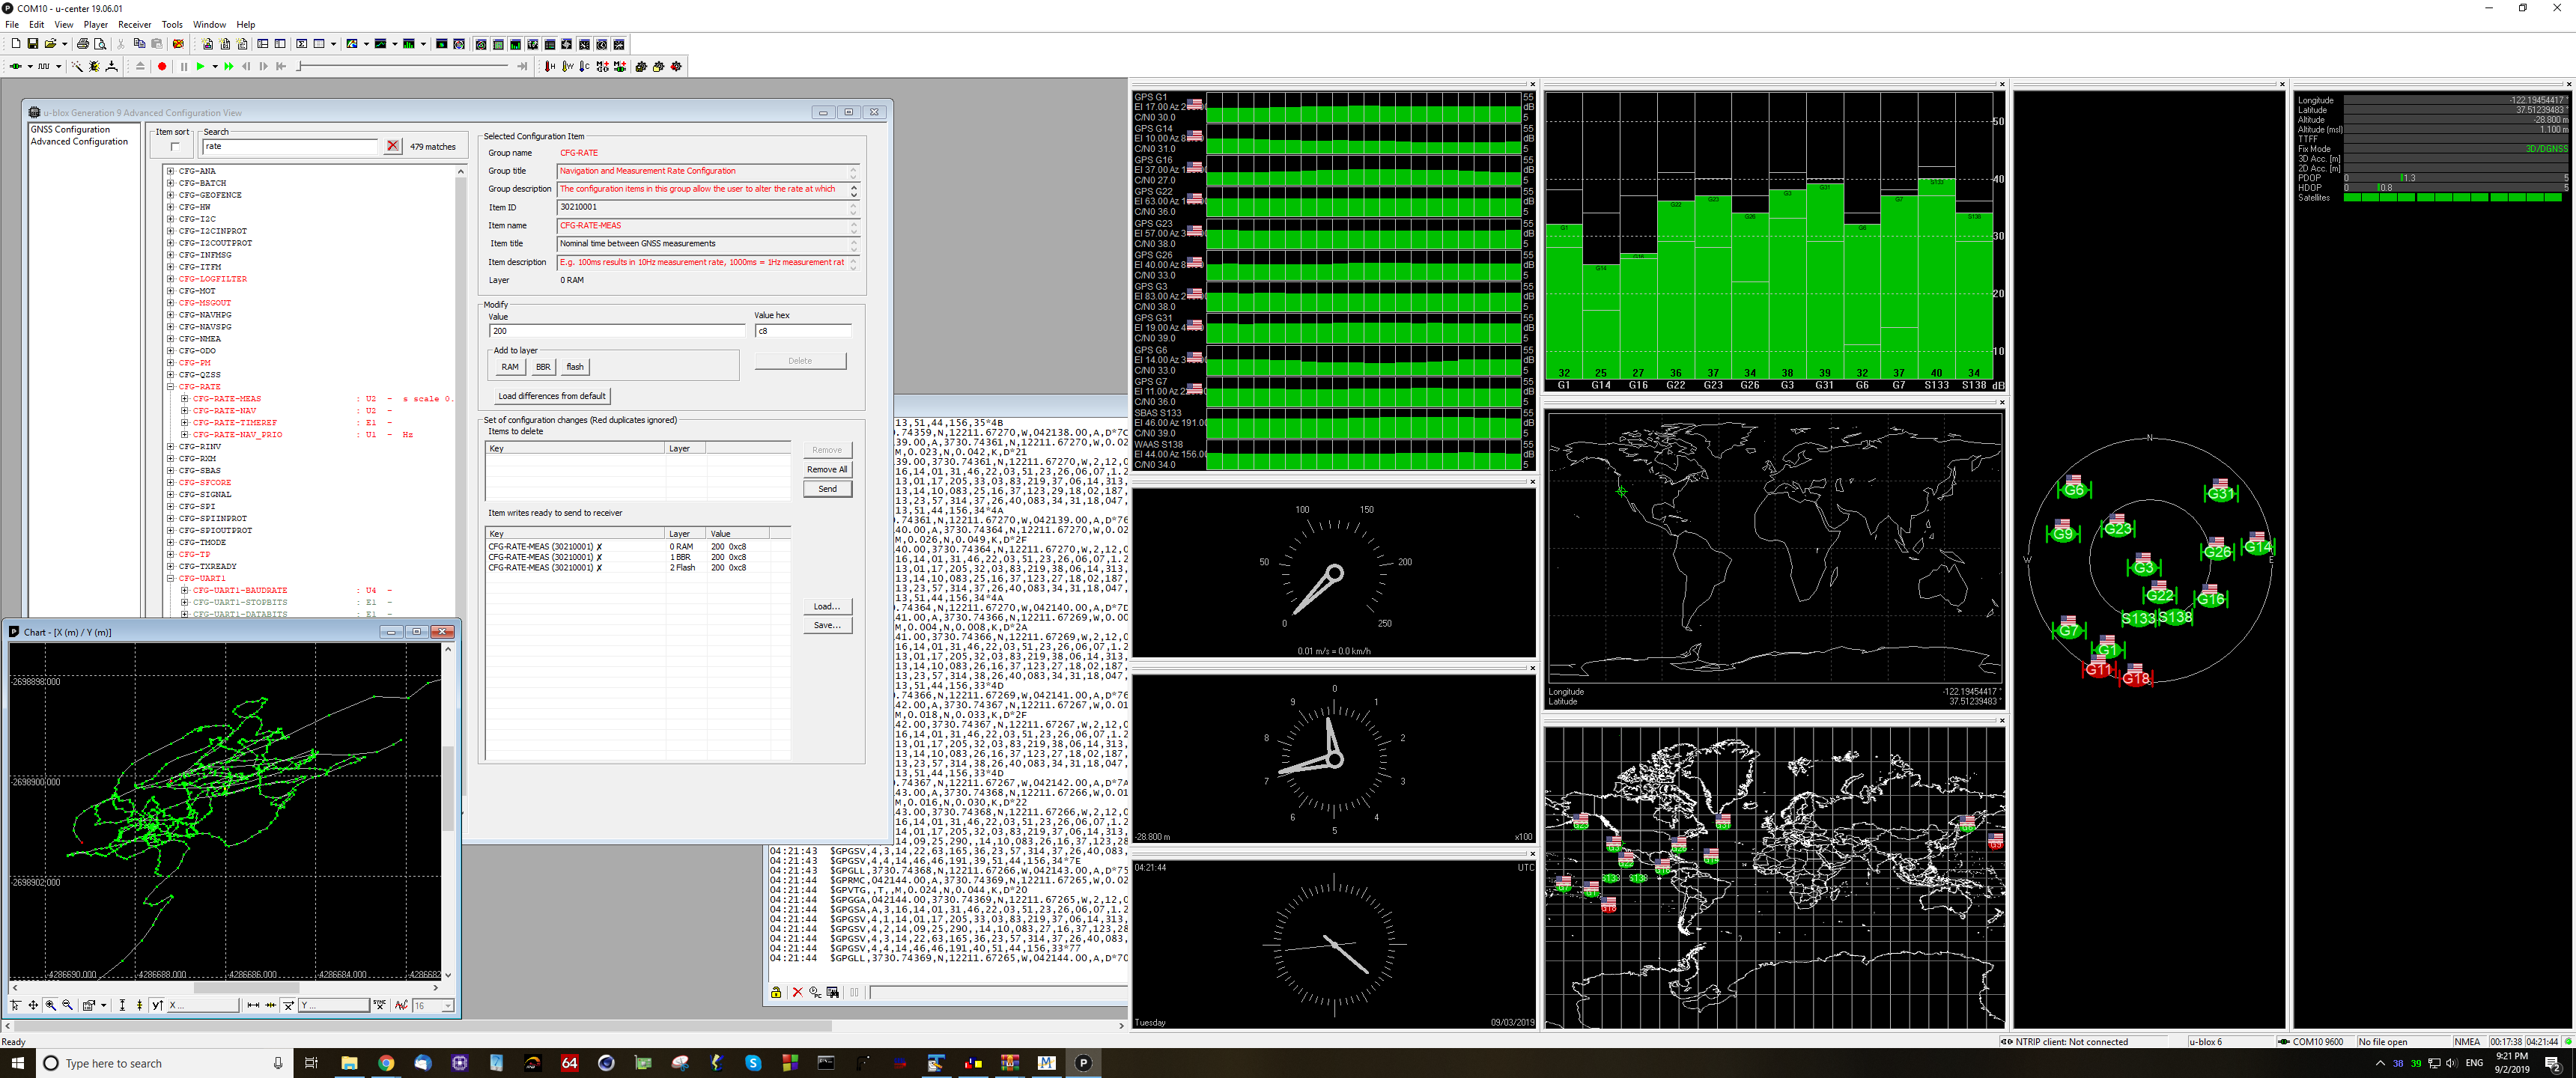Select the CFG-RATE-NAV tree item
The height and width of the screenshot is (1078, 2576).
[x=224, y=411]
